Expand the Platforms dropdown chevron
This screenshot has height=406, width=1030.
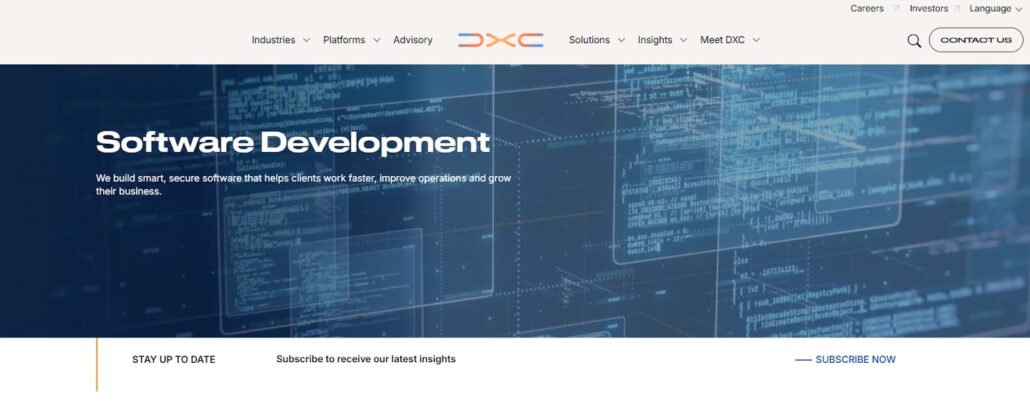point(377,41)
